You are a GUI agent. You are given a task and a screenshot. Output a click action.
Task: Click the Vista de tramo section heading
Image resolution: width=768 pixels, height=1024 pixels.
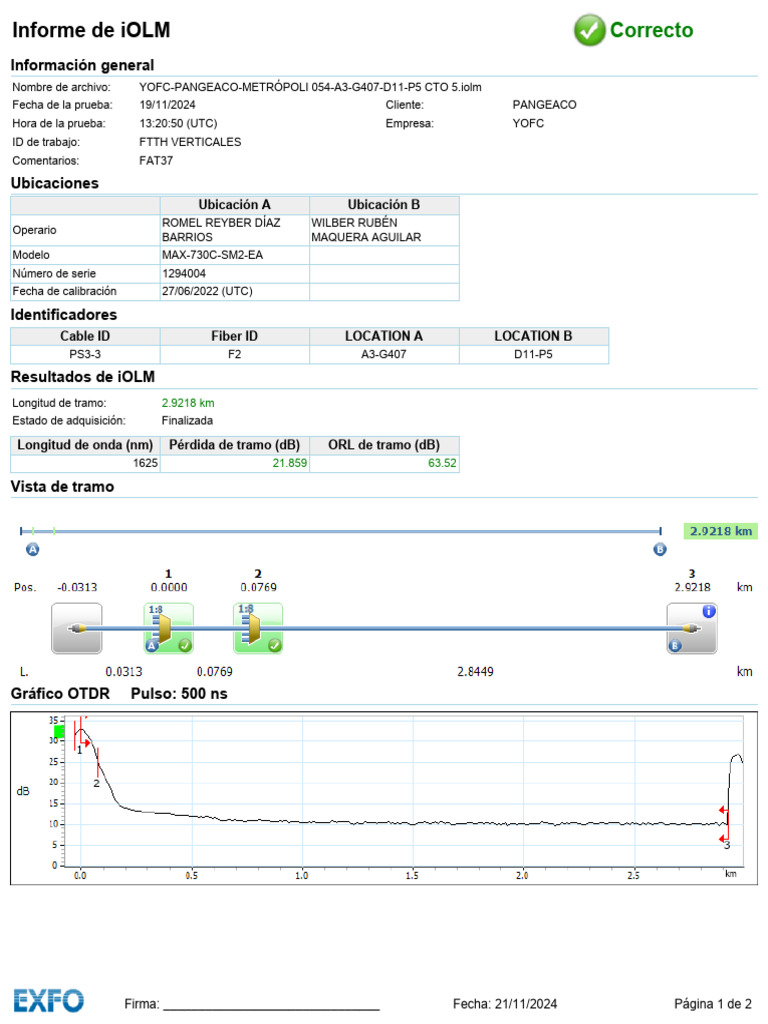point(62,487)
